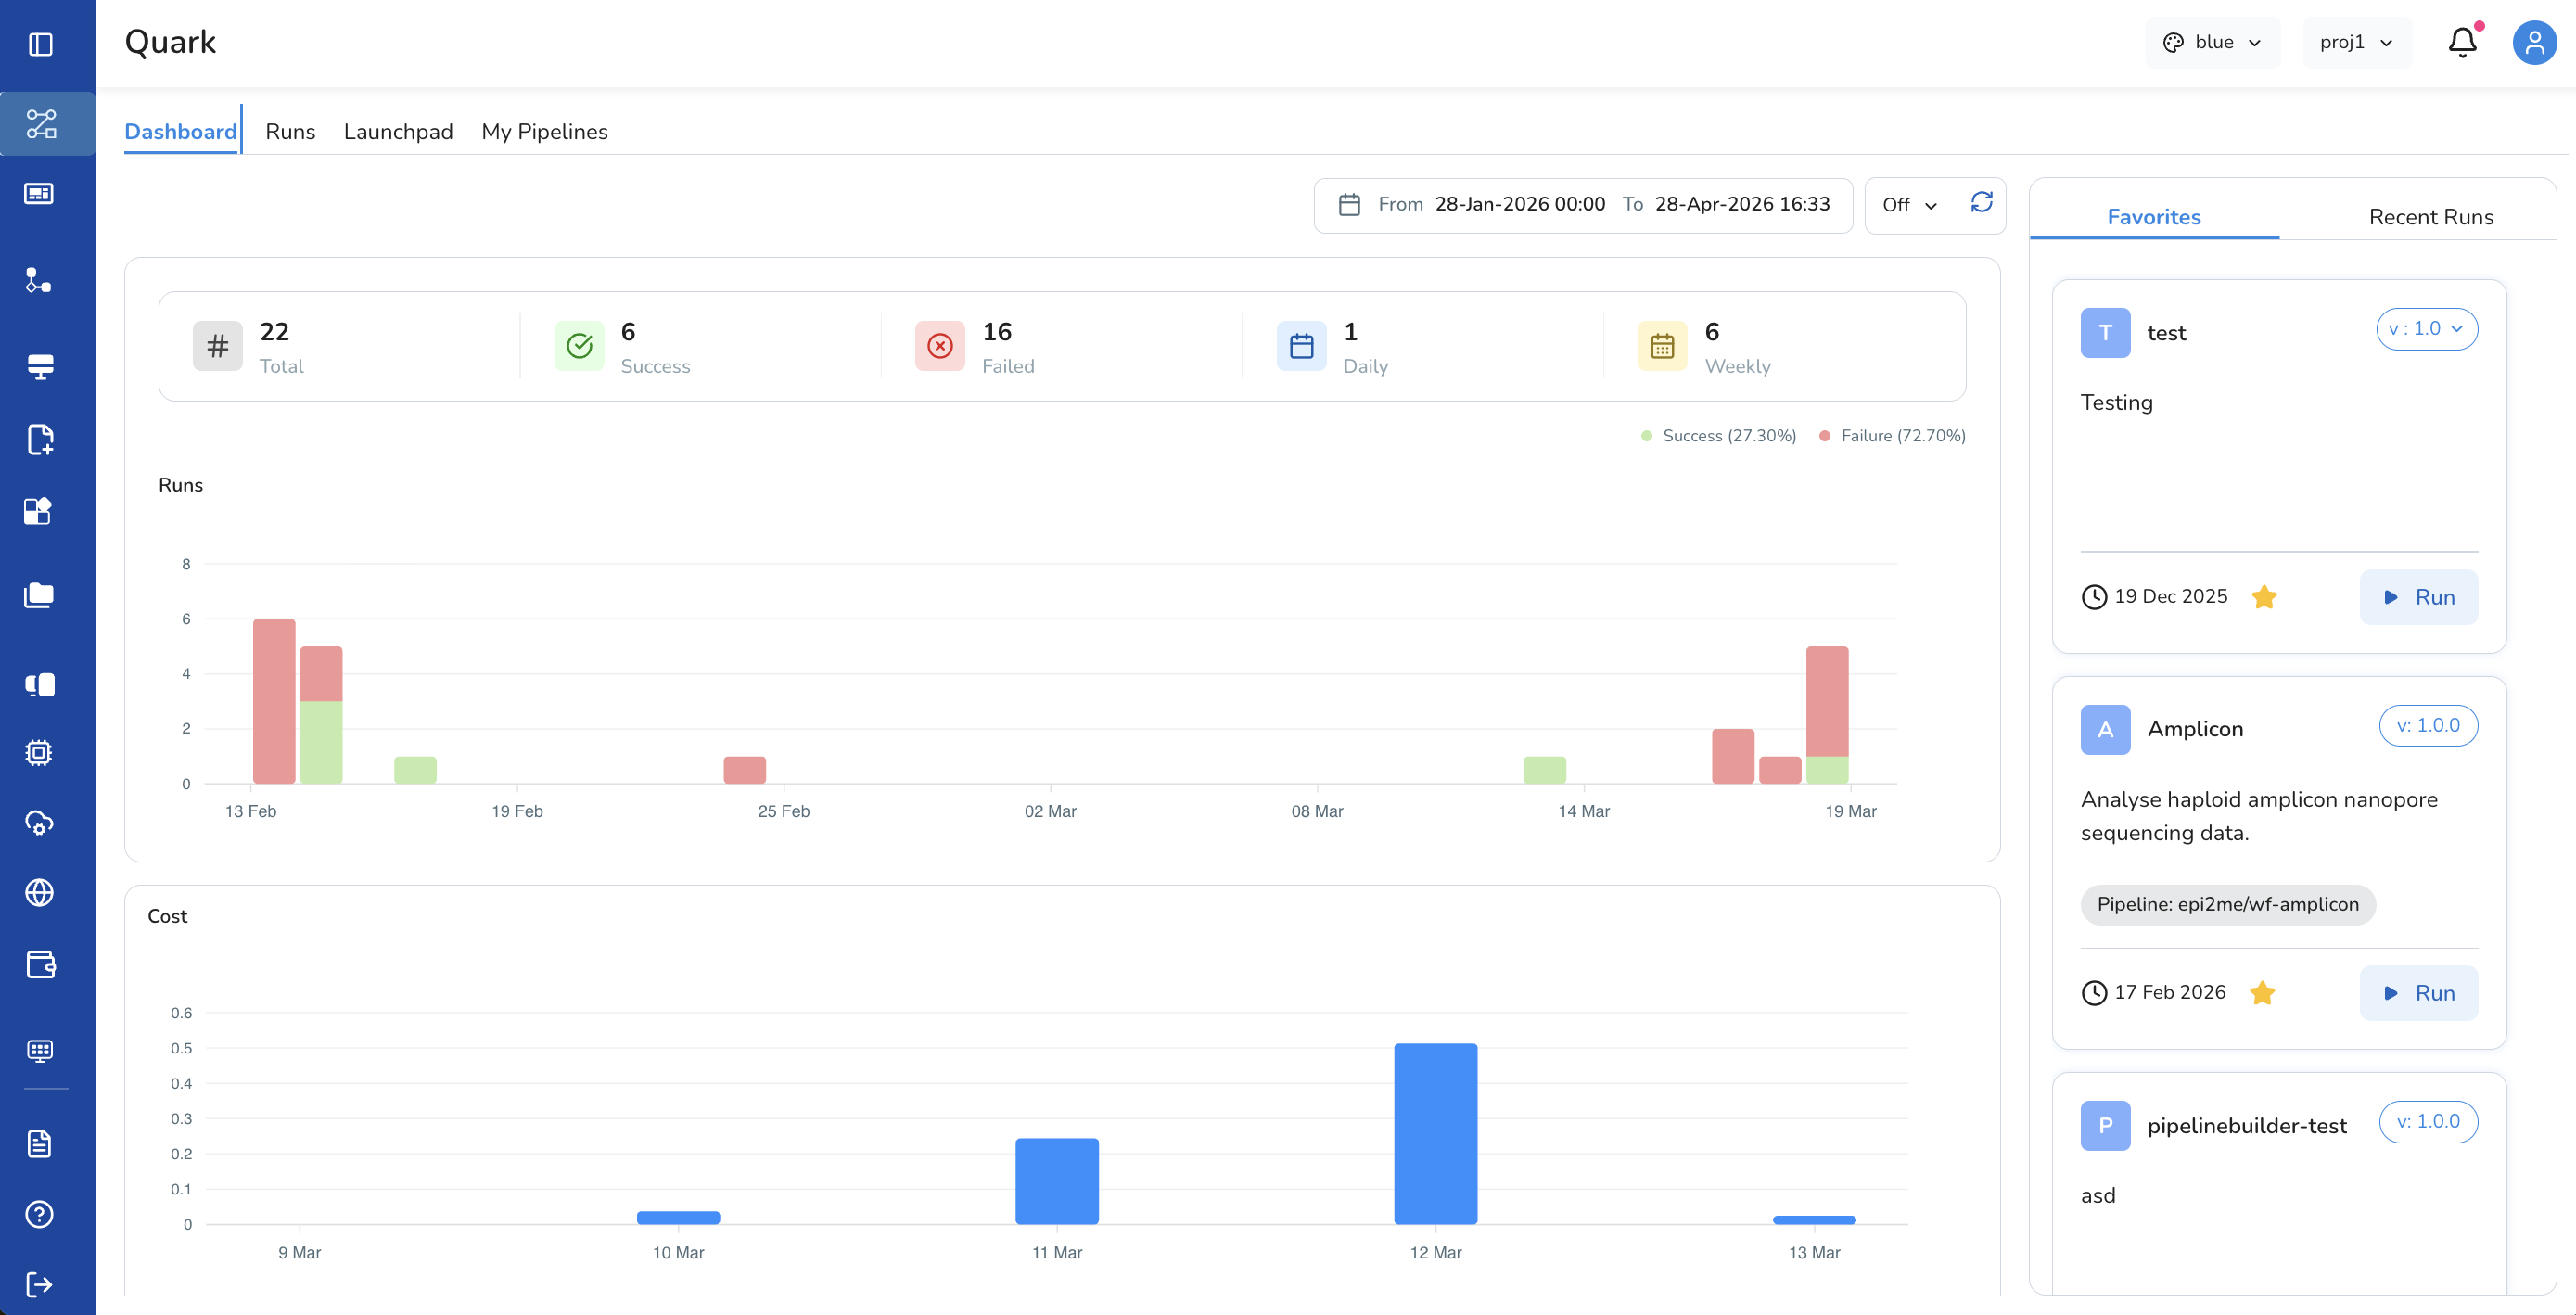2576x1315 pixels.
Task: Open the CPU chip icon in sidebar
Action: click(x=39, y=753)
